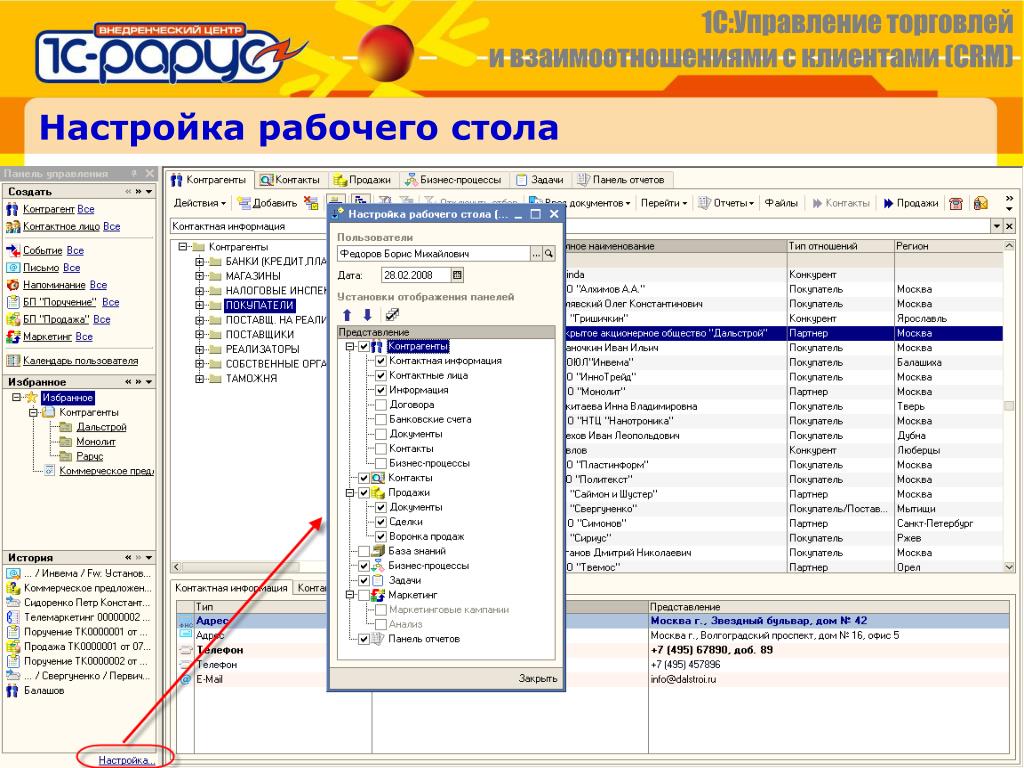Click the ellipsis button beside Федоров Борис Михайлович
The image size is (1024, 768).
536,253
